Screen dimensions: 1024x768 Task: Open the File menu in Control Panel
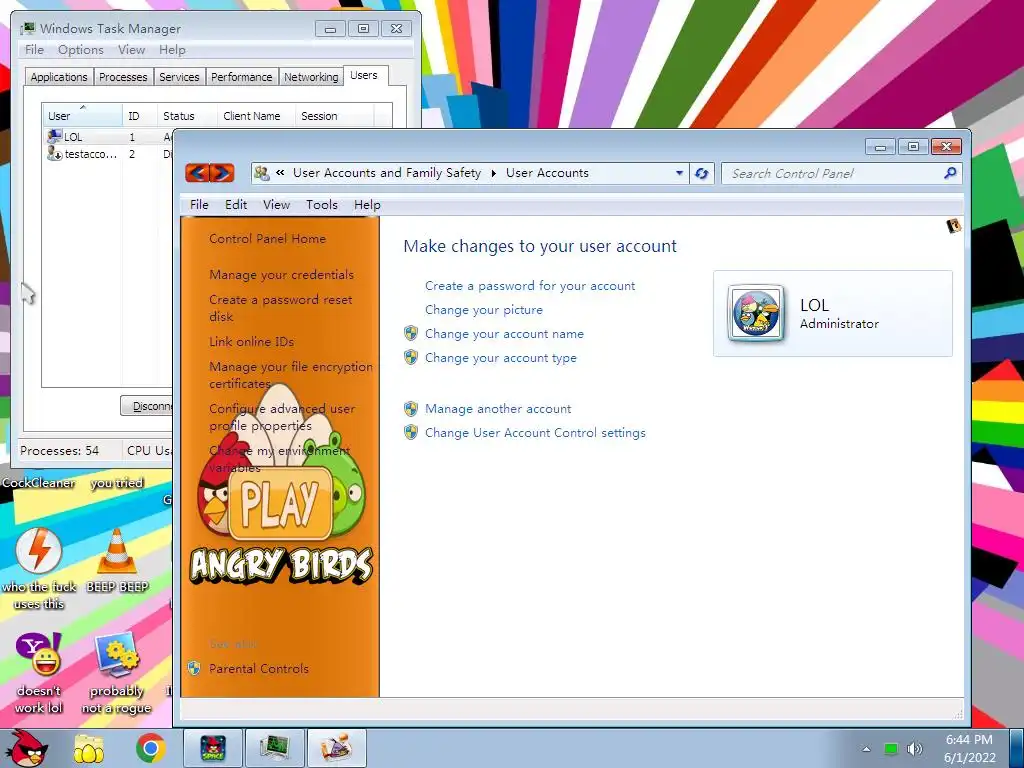[199, 205]
